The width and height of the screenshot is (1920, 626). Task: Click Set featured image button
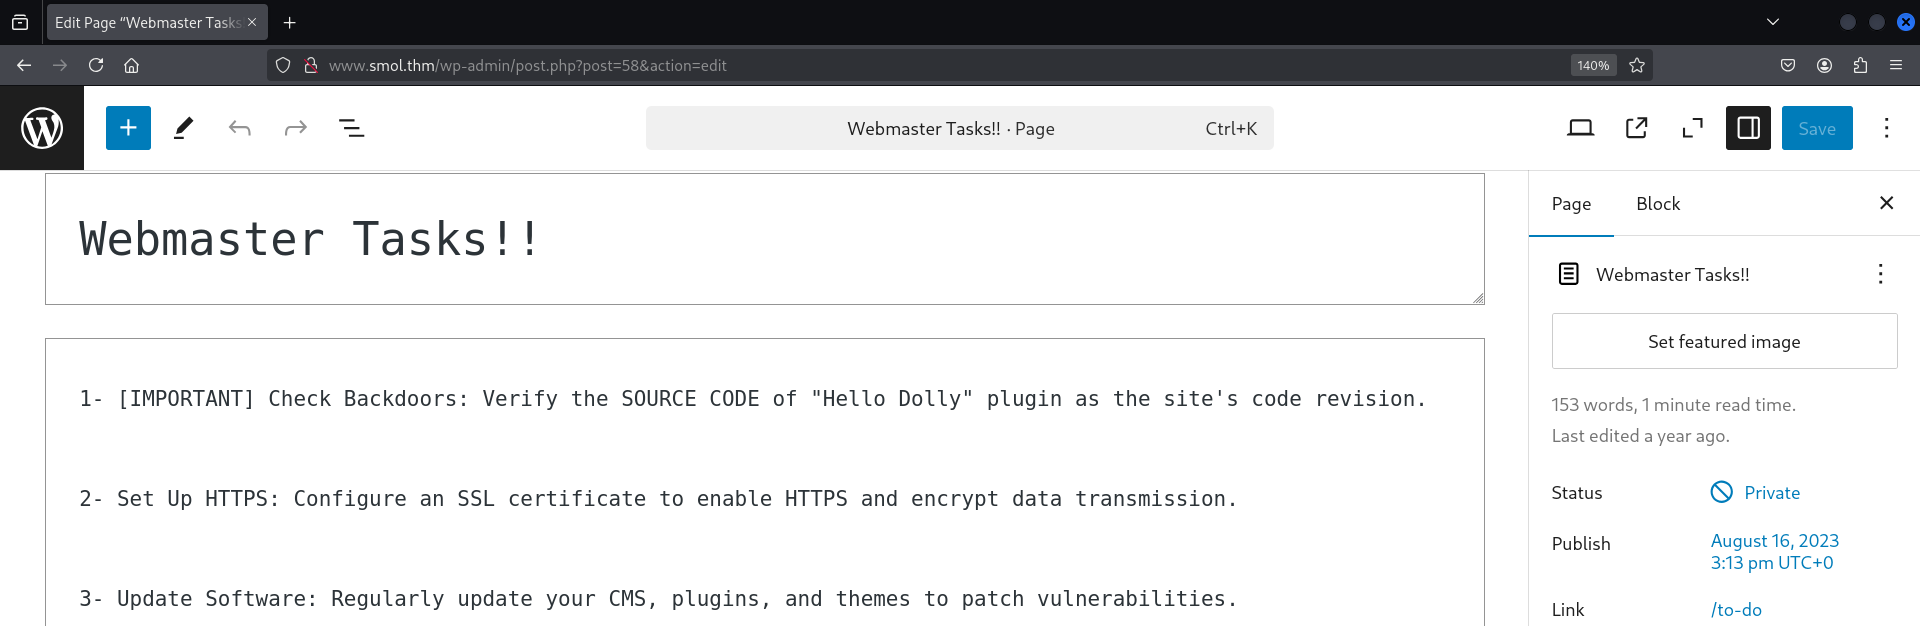(x=1724, y=342)
